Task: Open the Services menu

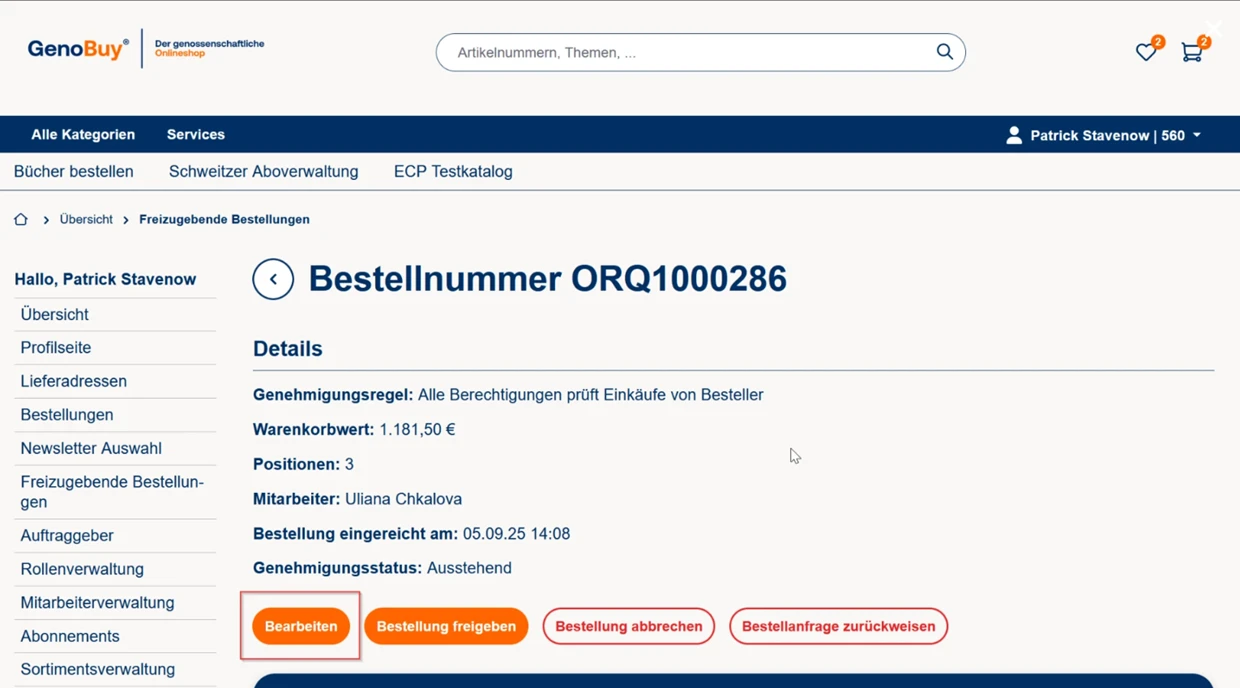Action: point(196,135)
